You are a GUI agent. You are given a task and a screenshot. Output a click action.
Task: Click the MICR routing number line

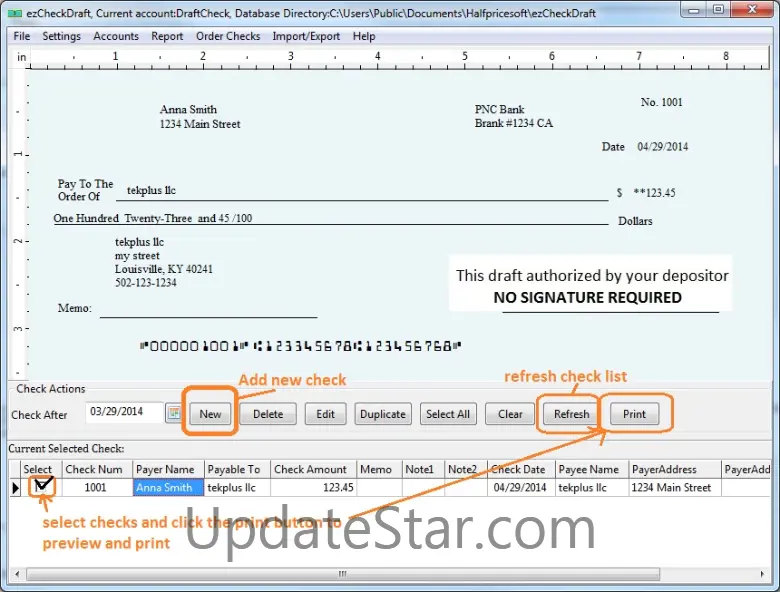[x=300, y=346]
